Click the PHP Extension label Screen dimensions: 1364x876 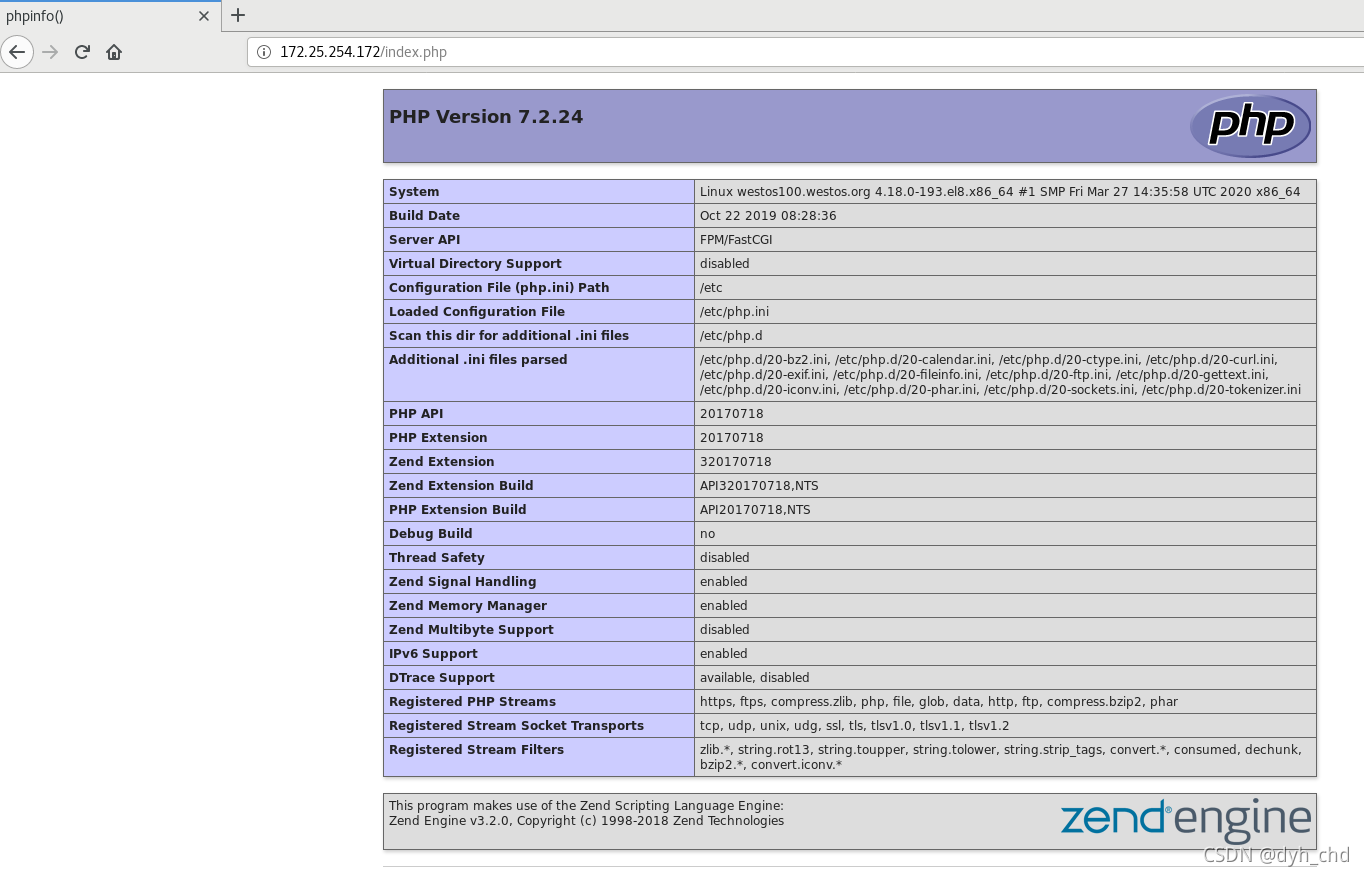[x=438, y=438]
